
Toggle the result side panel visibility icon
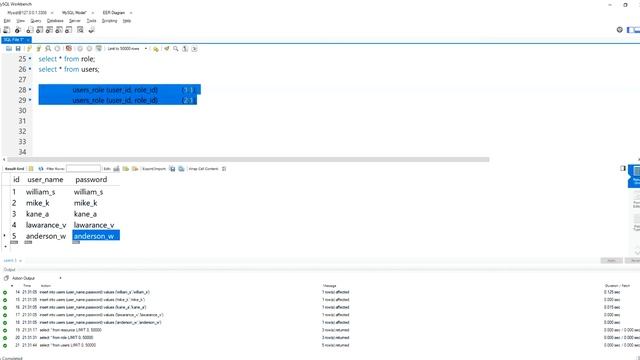point(623,168)
